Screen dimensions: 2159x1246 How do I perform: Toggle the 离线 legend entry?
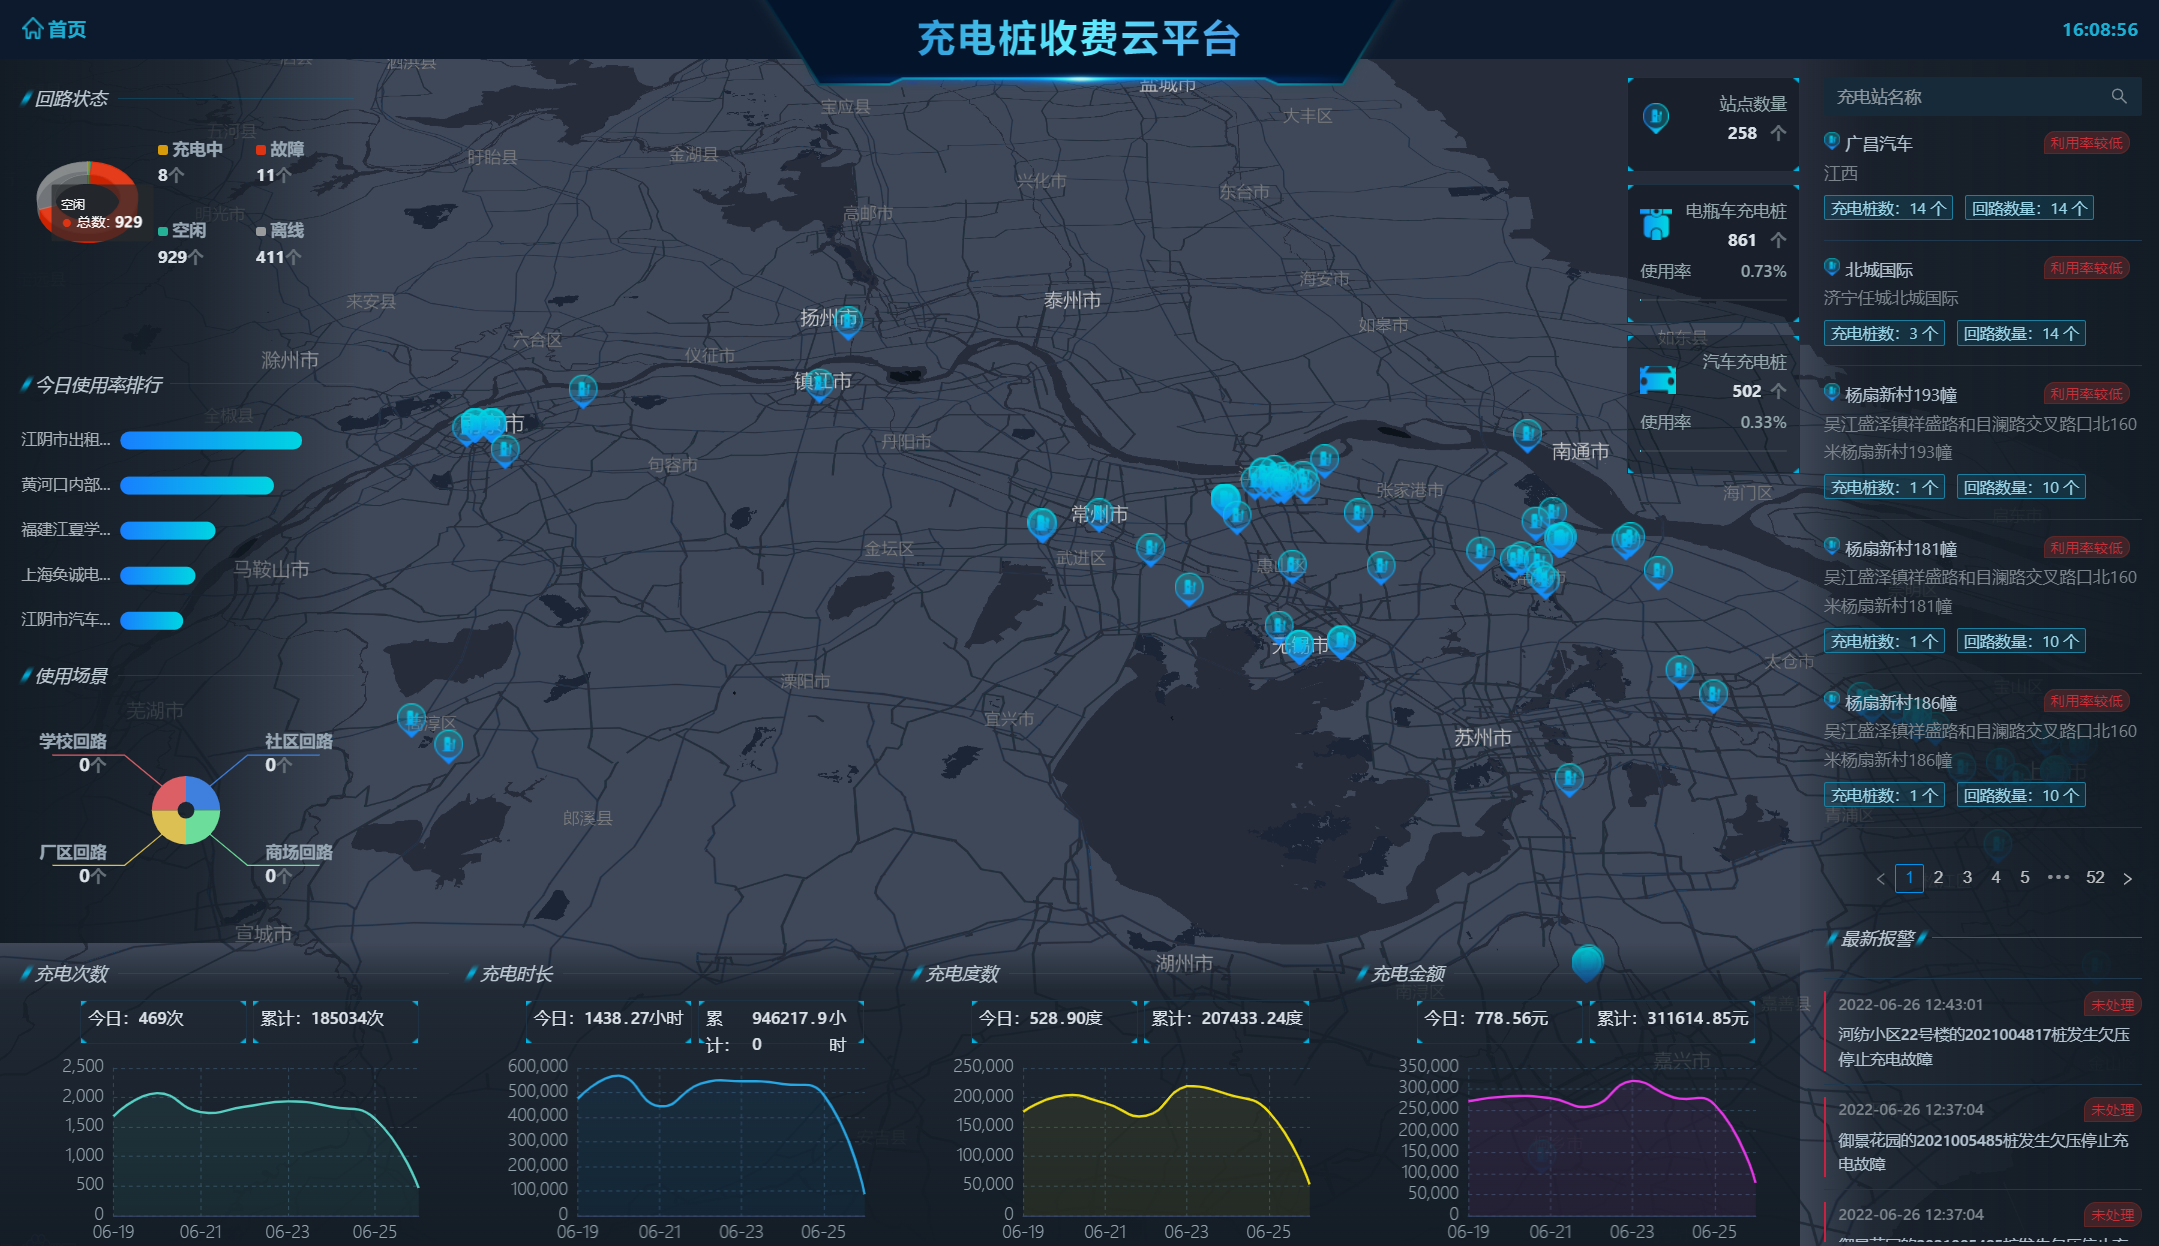[279, 230]
